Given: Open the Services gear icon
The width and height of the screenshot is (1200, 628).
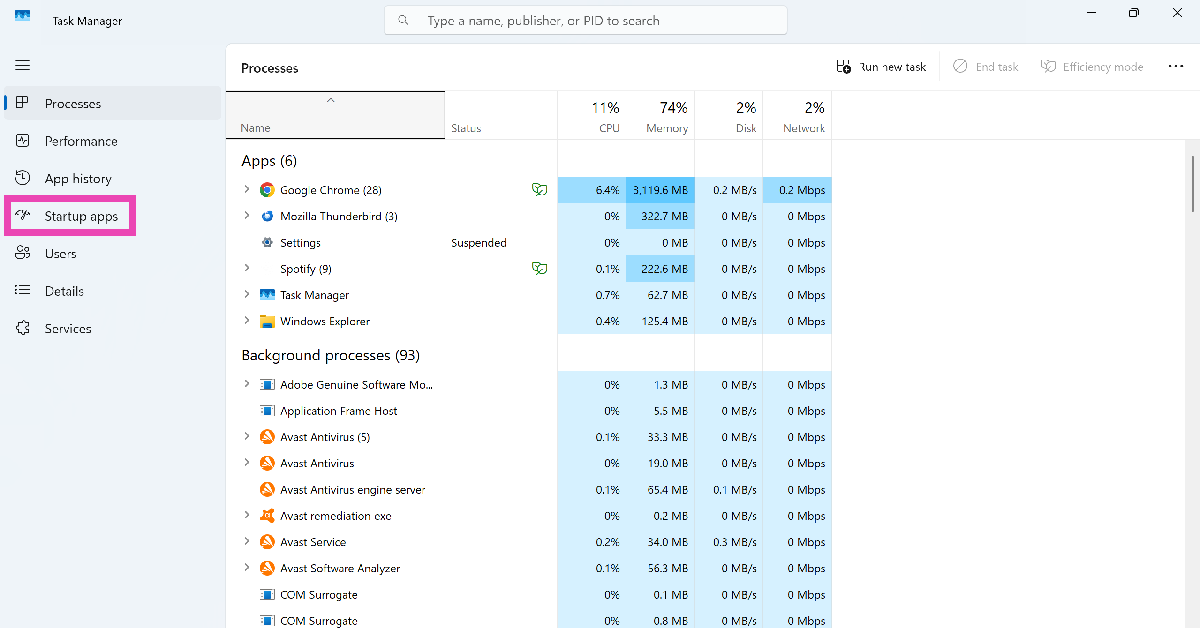Looking at the screenshot, I should [22, 329].
